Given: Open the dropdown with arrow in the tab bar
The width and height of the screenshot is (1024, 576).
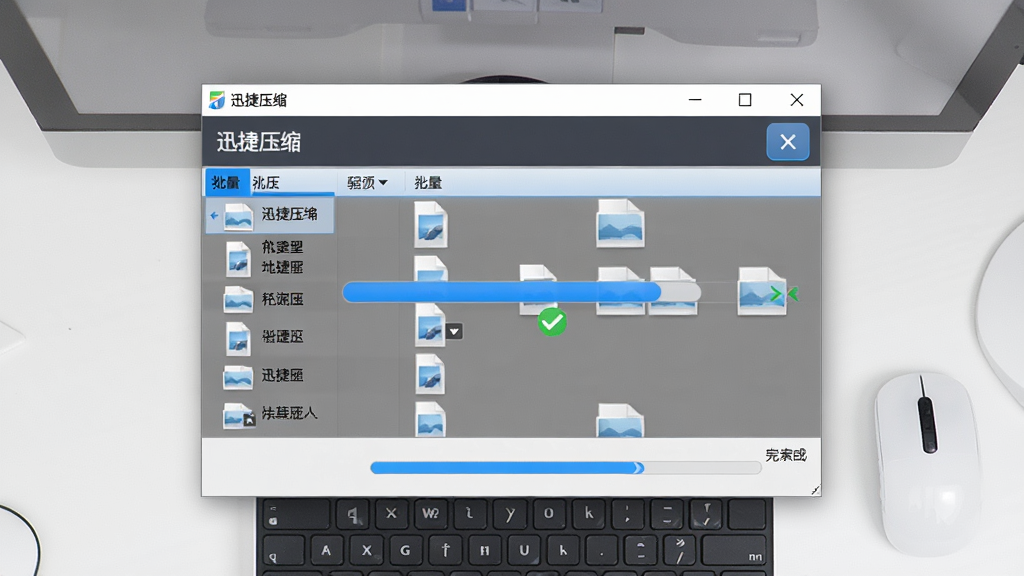Looking at the screenshot, I should pyautogui.click(x=367, y=183).
